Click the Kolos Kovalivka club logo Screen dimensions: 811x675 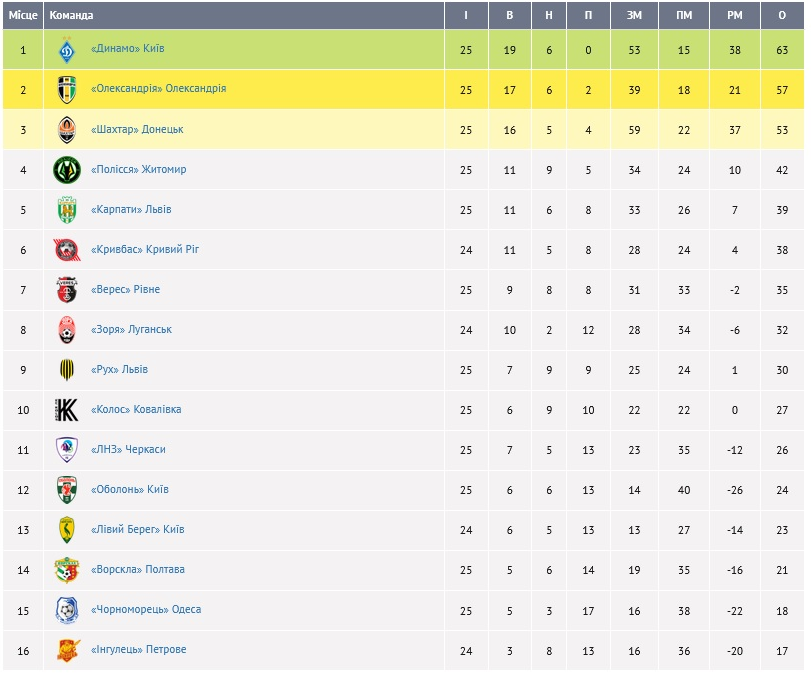coord(66,410)
